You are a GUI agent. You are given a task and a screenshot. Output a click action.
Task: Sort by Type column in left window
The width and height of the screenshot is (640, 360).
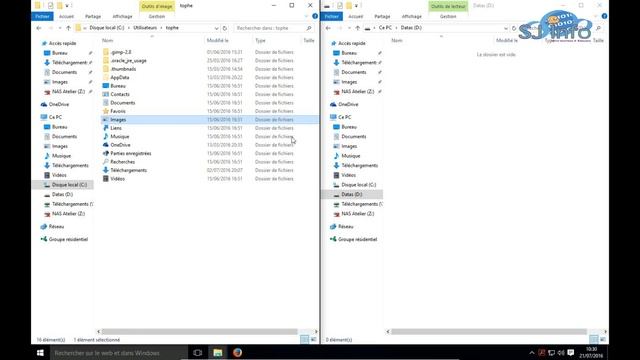pos(260,40)
